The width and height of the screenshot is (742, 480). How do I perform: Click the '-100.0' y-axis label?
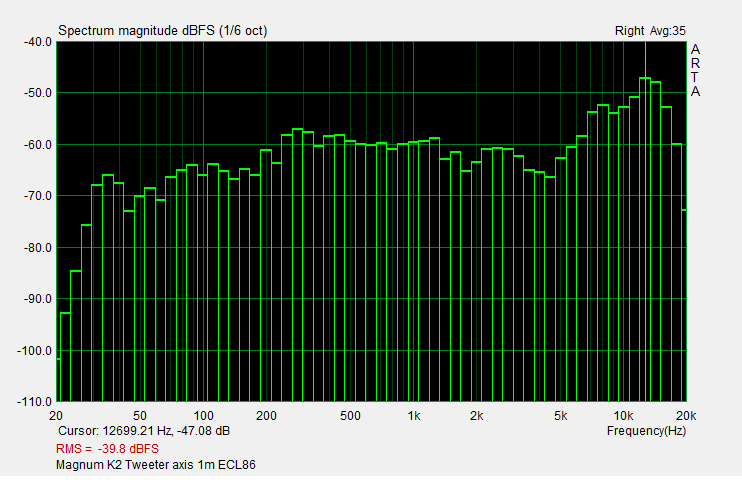[x=35, y=351]
